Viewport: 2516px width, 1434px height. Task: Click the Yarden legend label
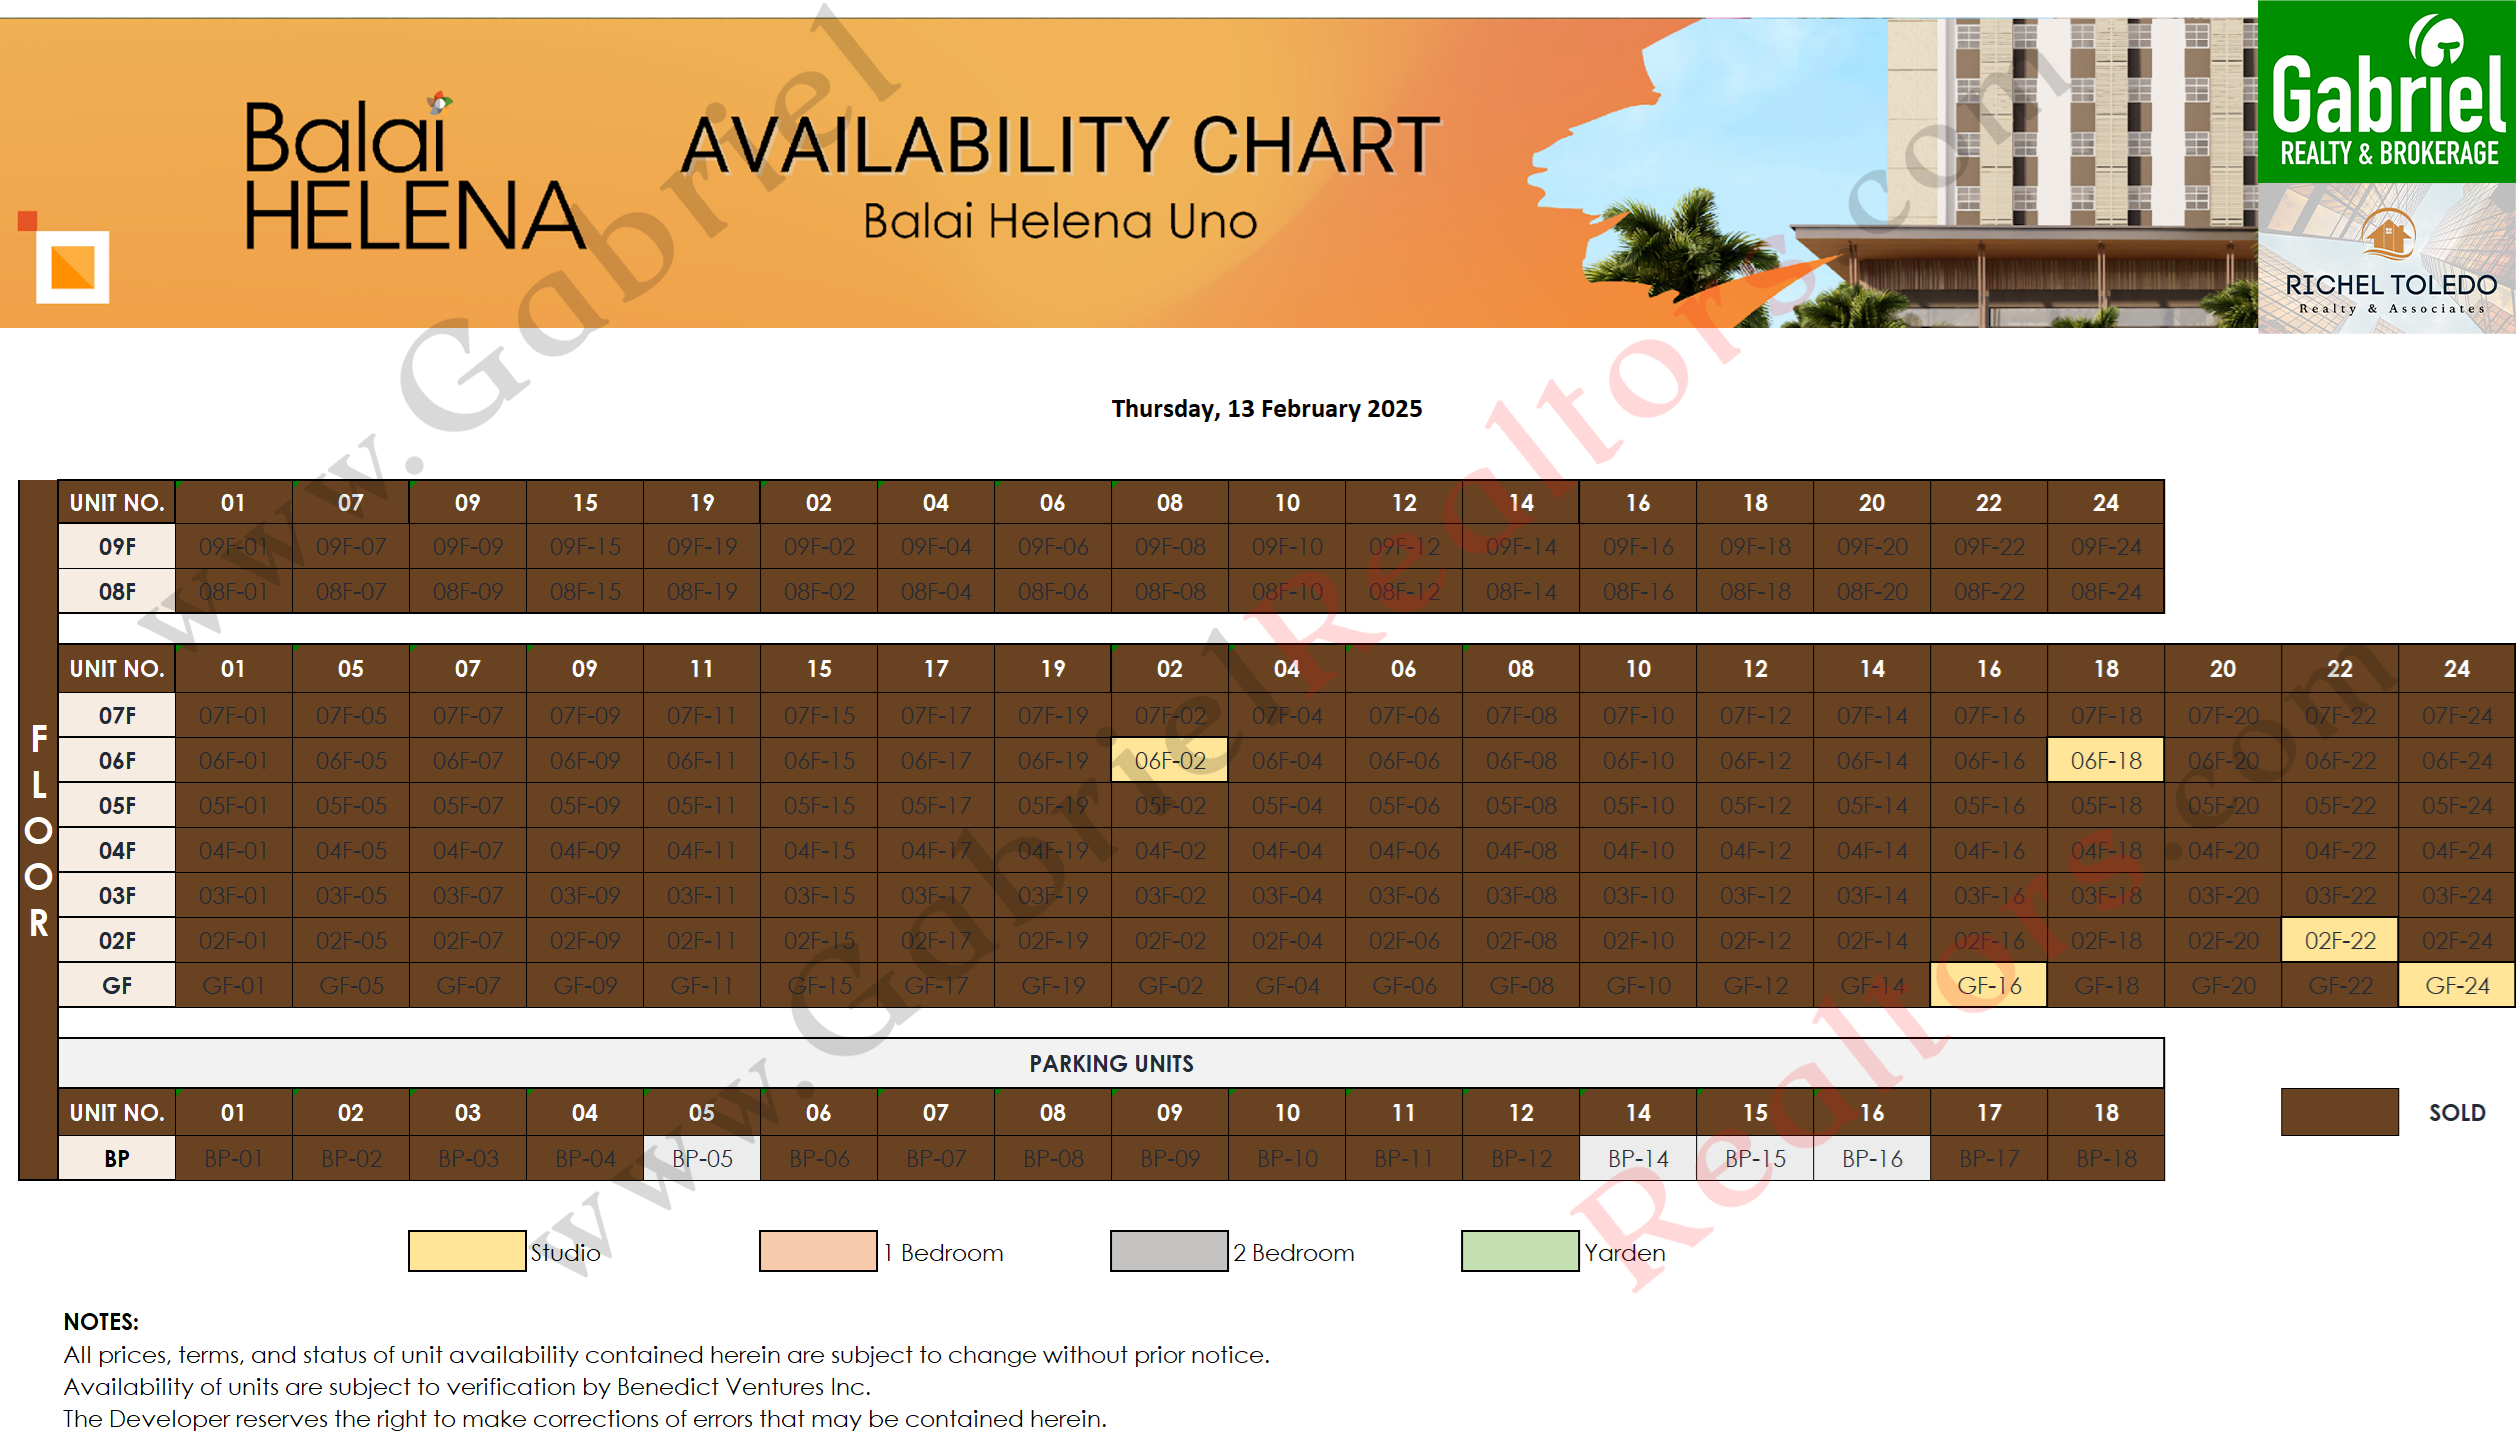coord(1625,1253)
